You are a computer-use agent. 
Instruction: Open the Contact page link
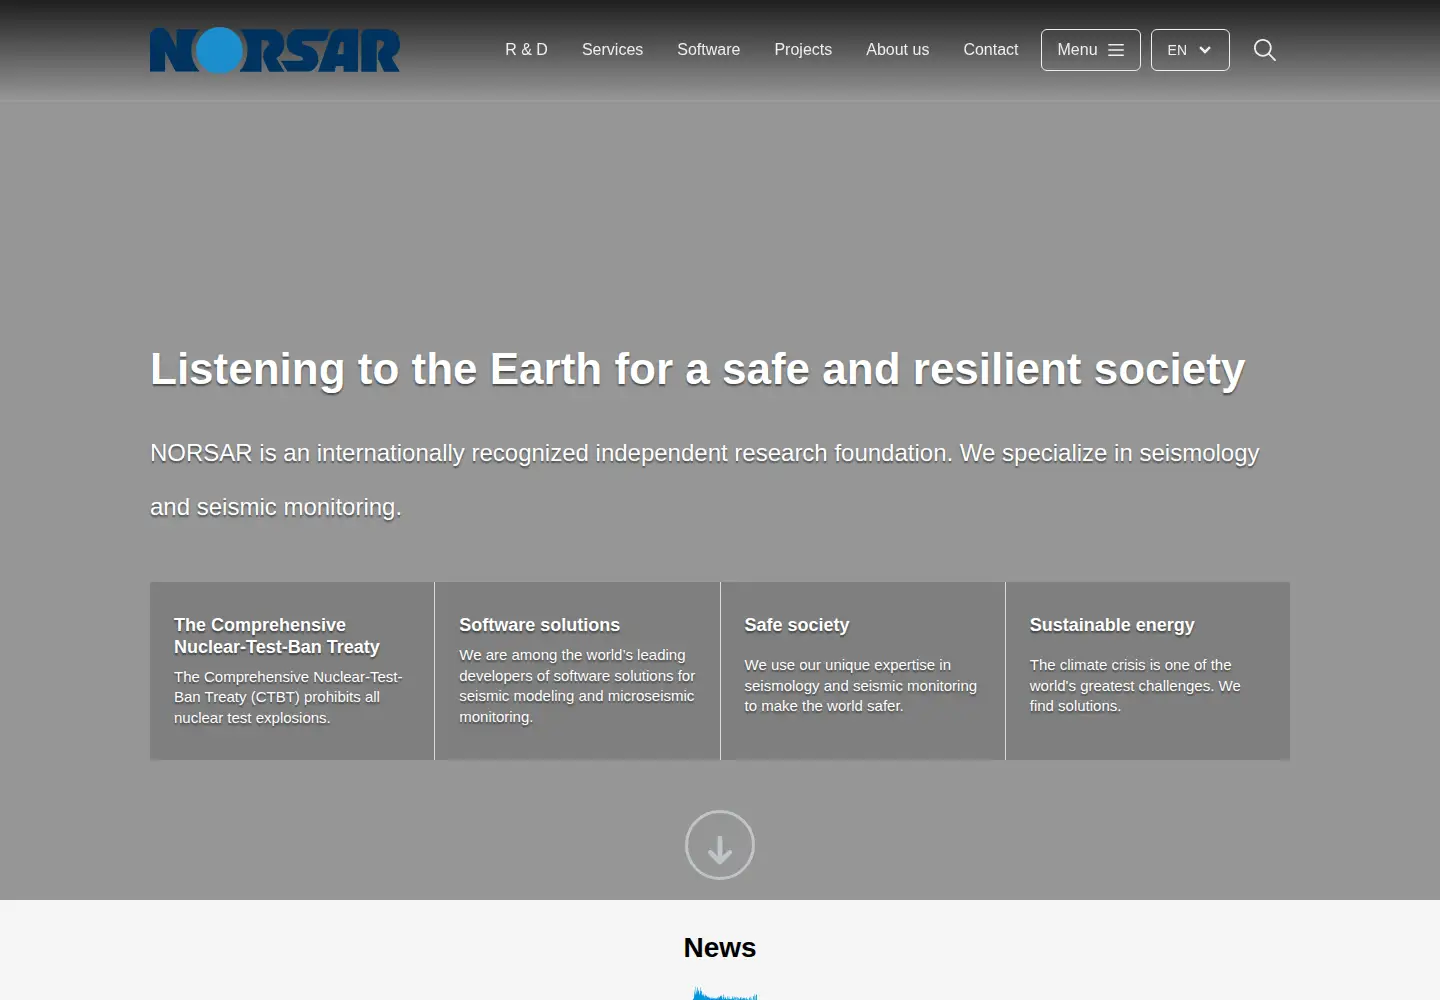990,50
